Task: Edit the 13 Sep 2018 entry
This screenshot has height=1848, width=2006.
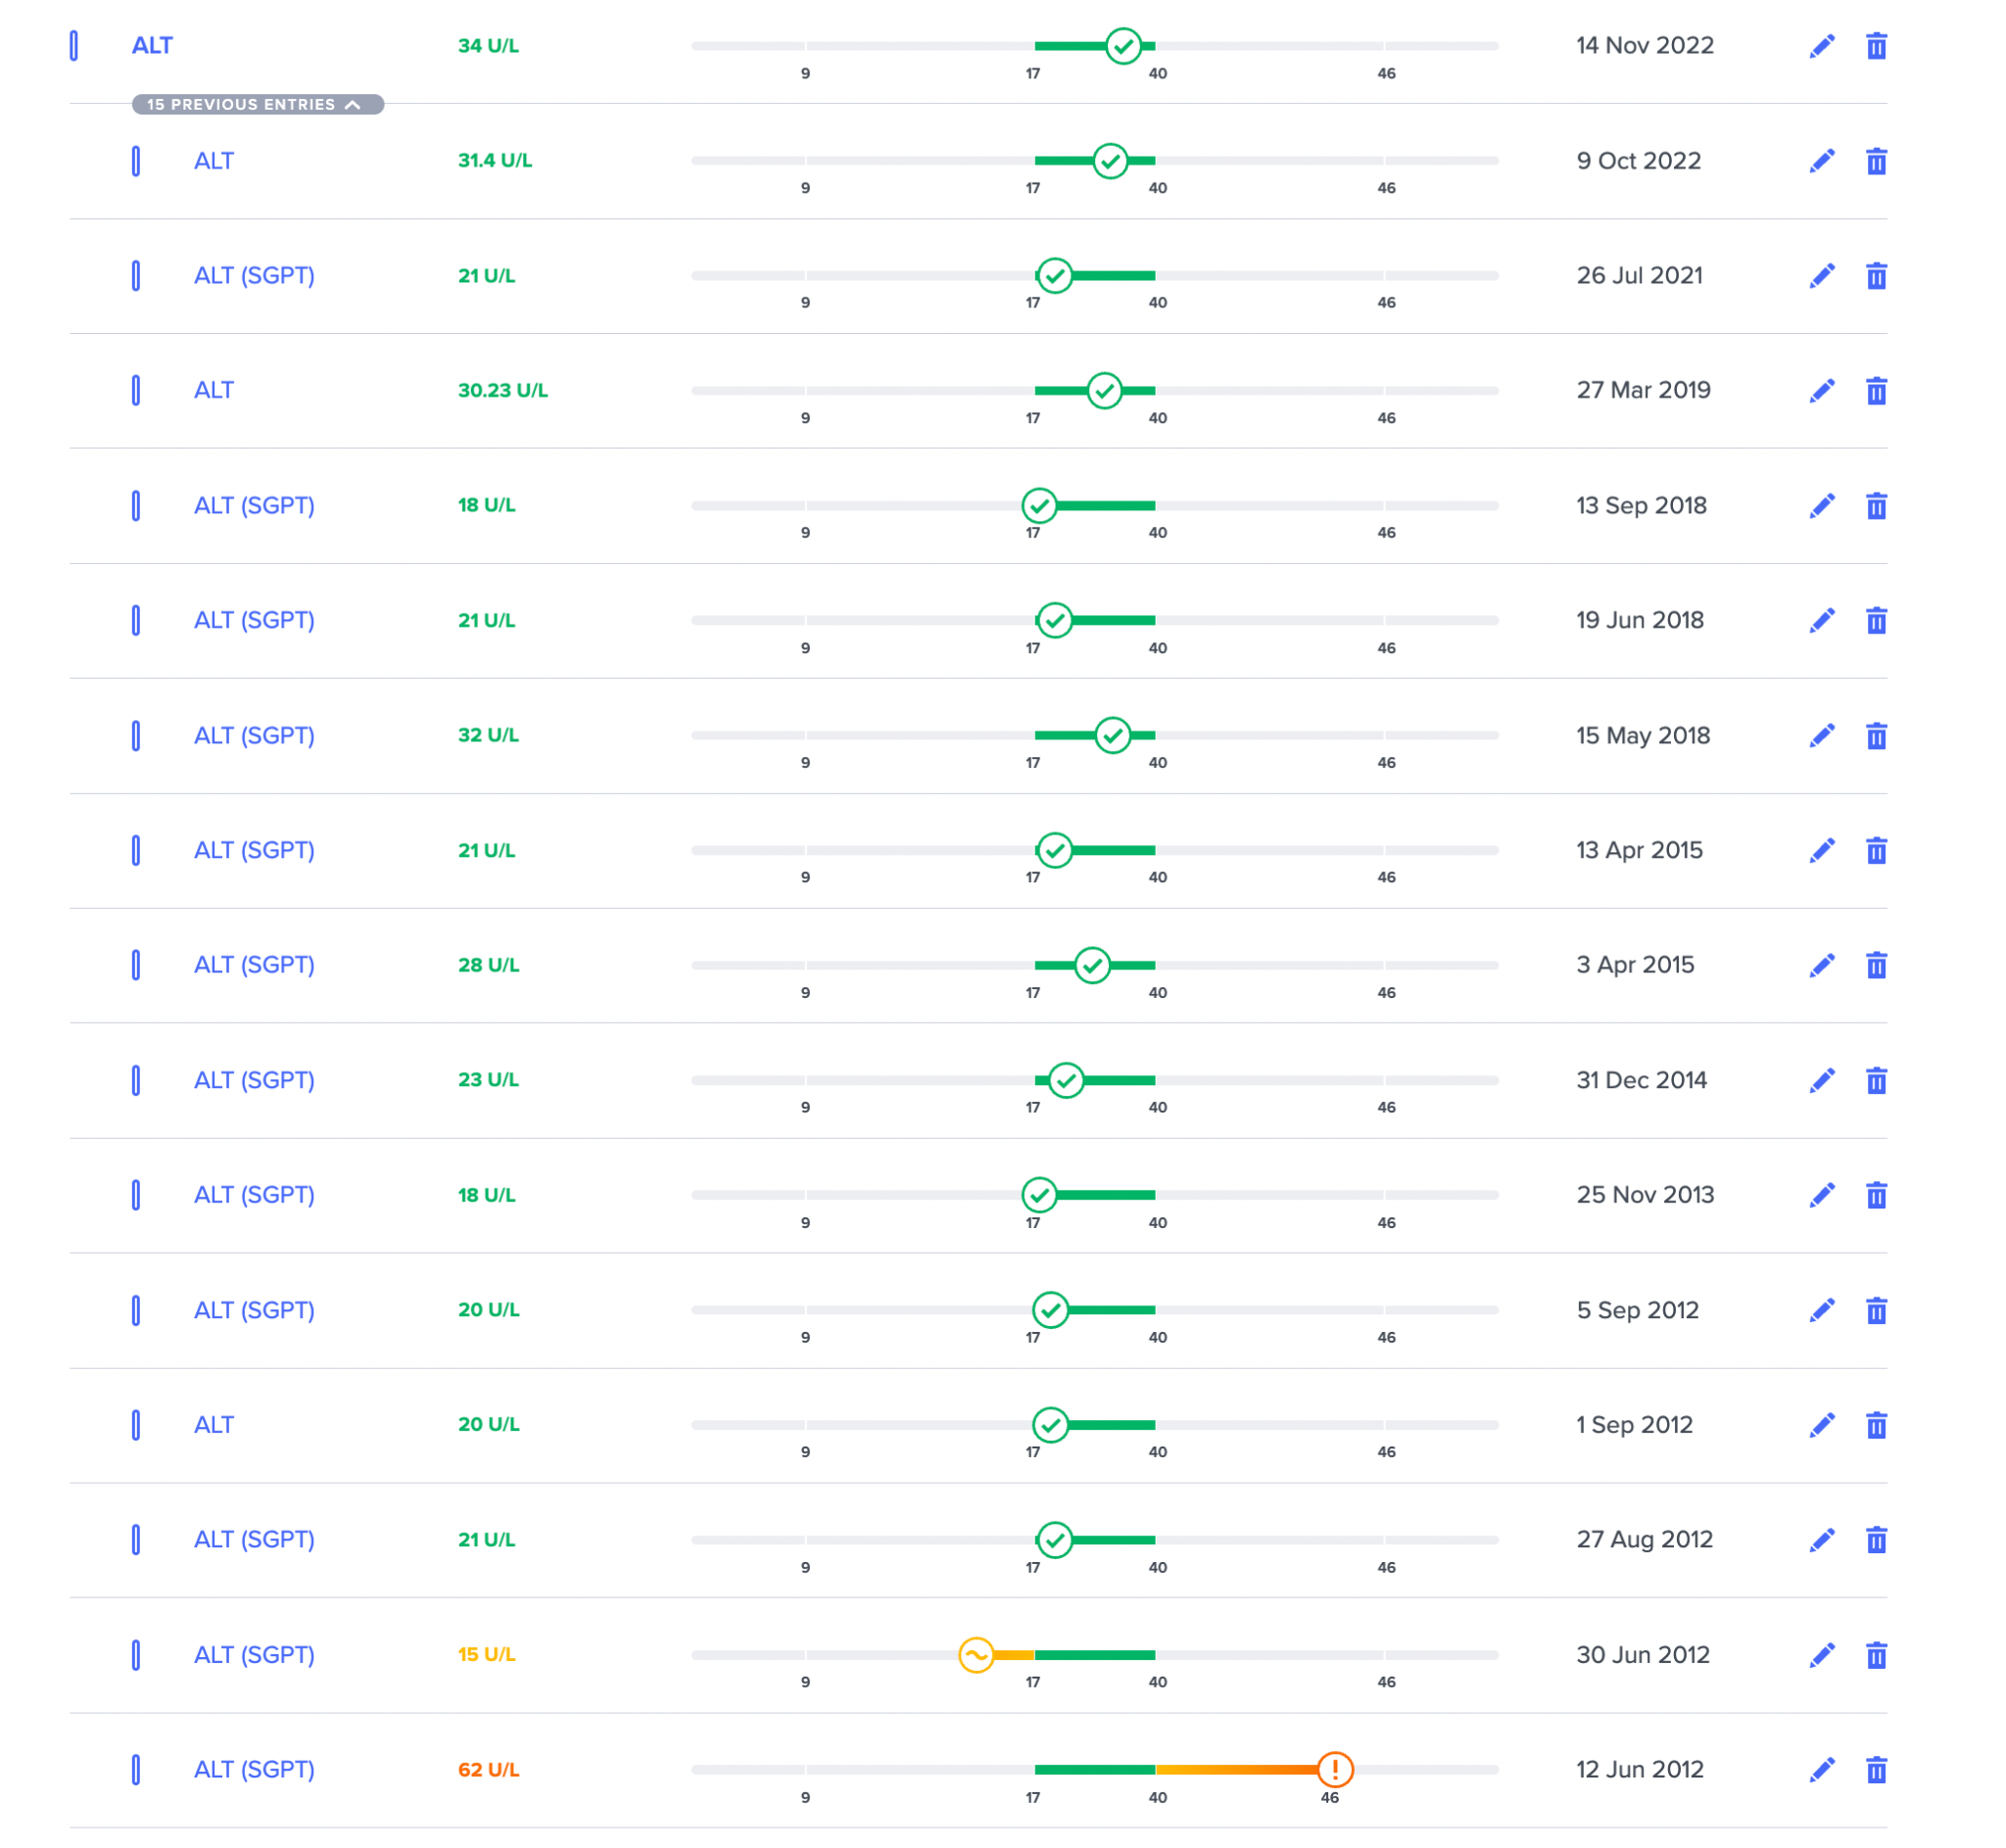Action: tap(1822, 506)
